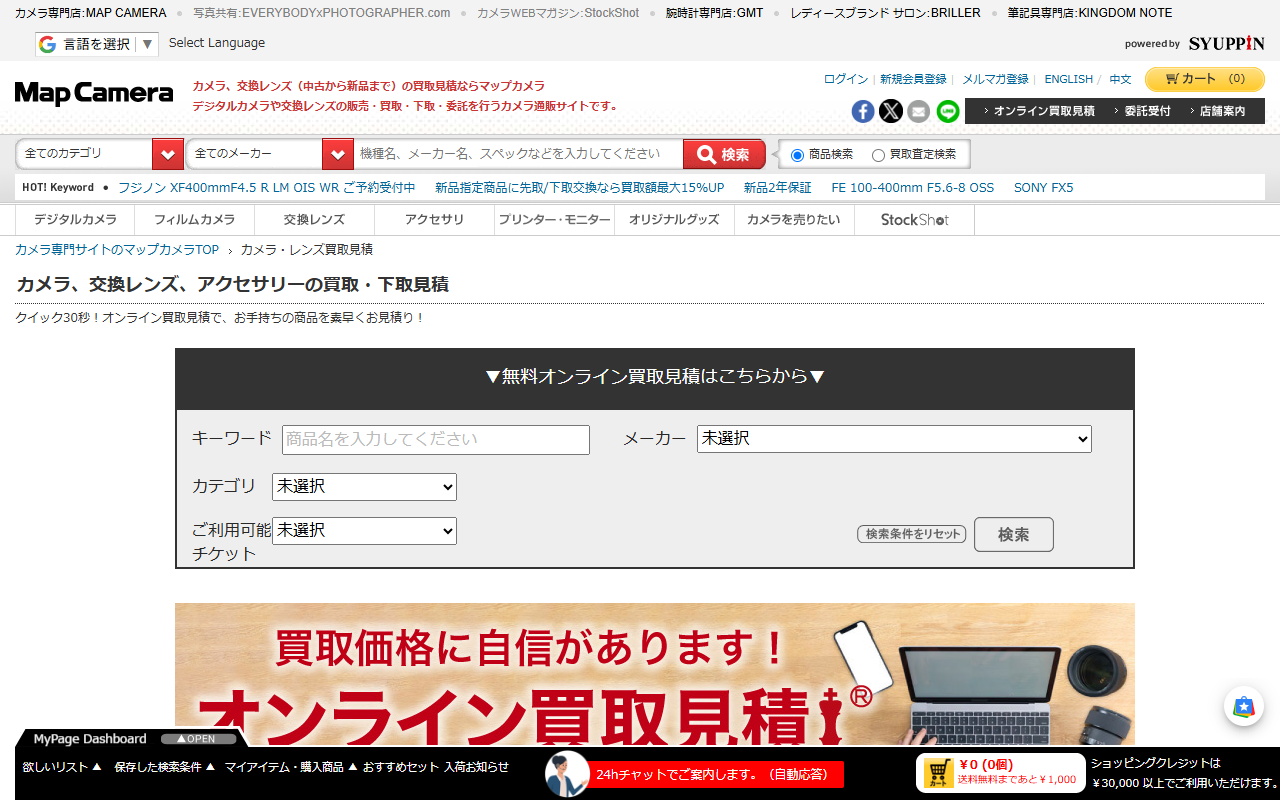Open the プリンター・モニター menu
Screen dimensions: 1280x800
pos(555,220)
